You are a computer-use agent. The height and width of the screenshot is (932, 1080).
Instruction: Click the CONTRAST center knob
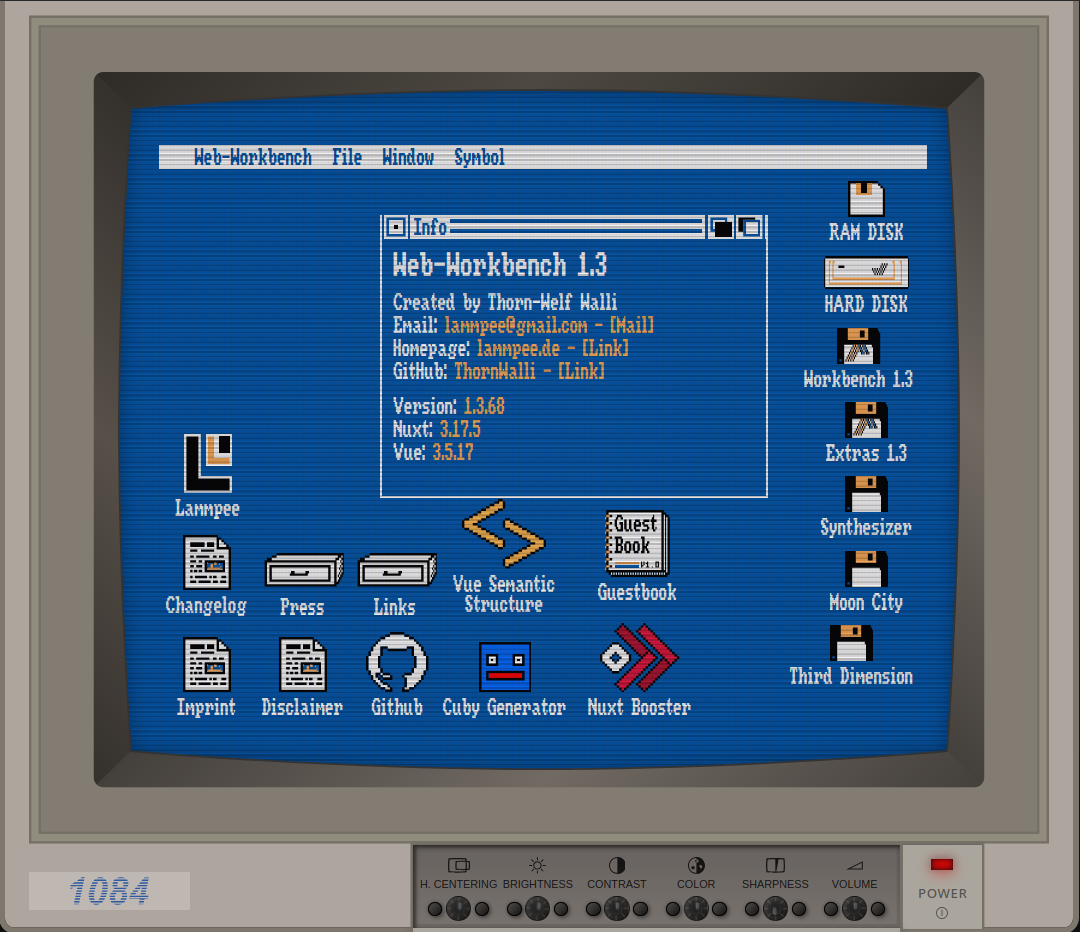[616, 909]
